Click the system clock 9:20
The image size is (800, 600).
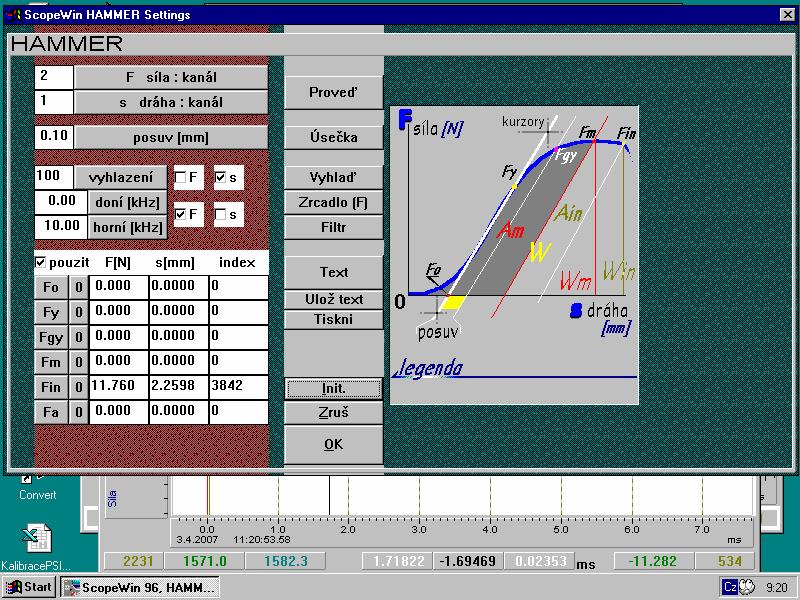(x=777, y=587)
